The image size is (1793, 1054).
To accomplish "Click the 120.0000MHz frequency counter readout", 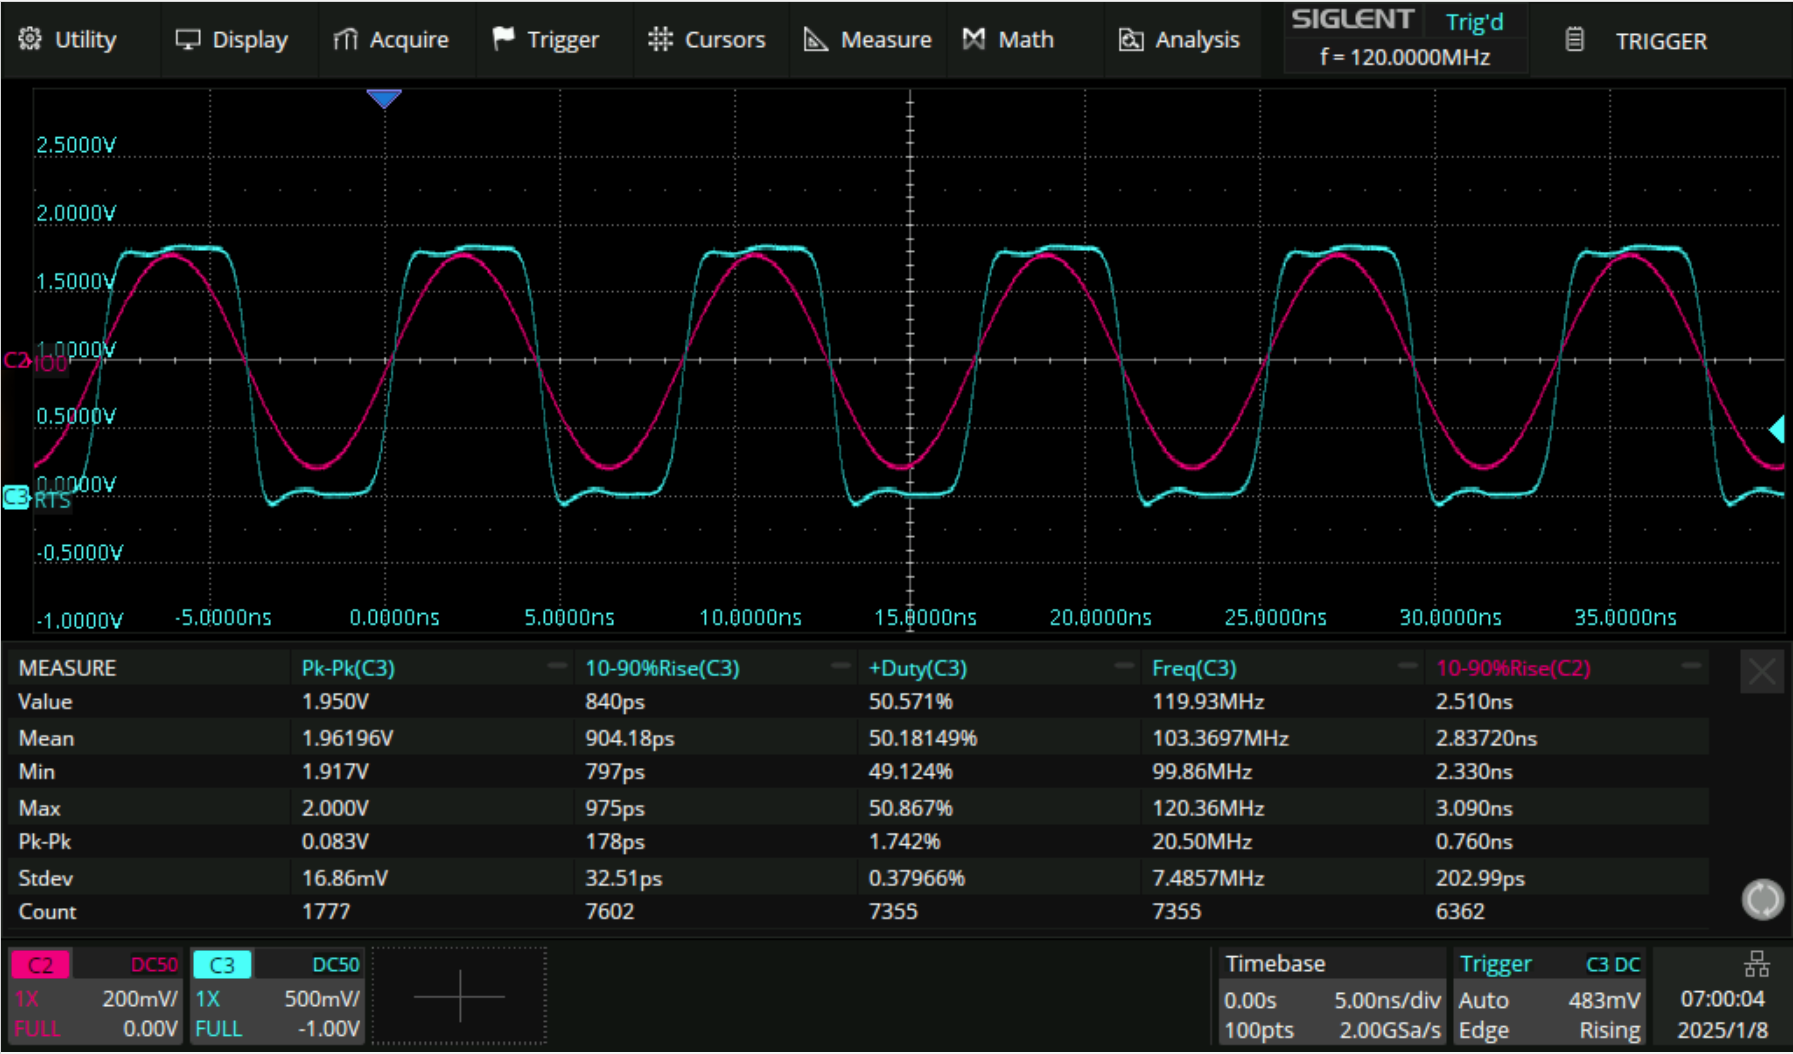I will tap(1404, 57).
